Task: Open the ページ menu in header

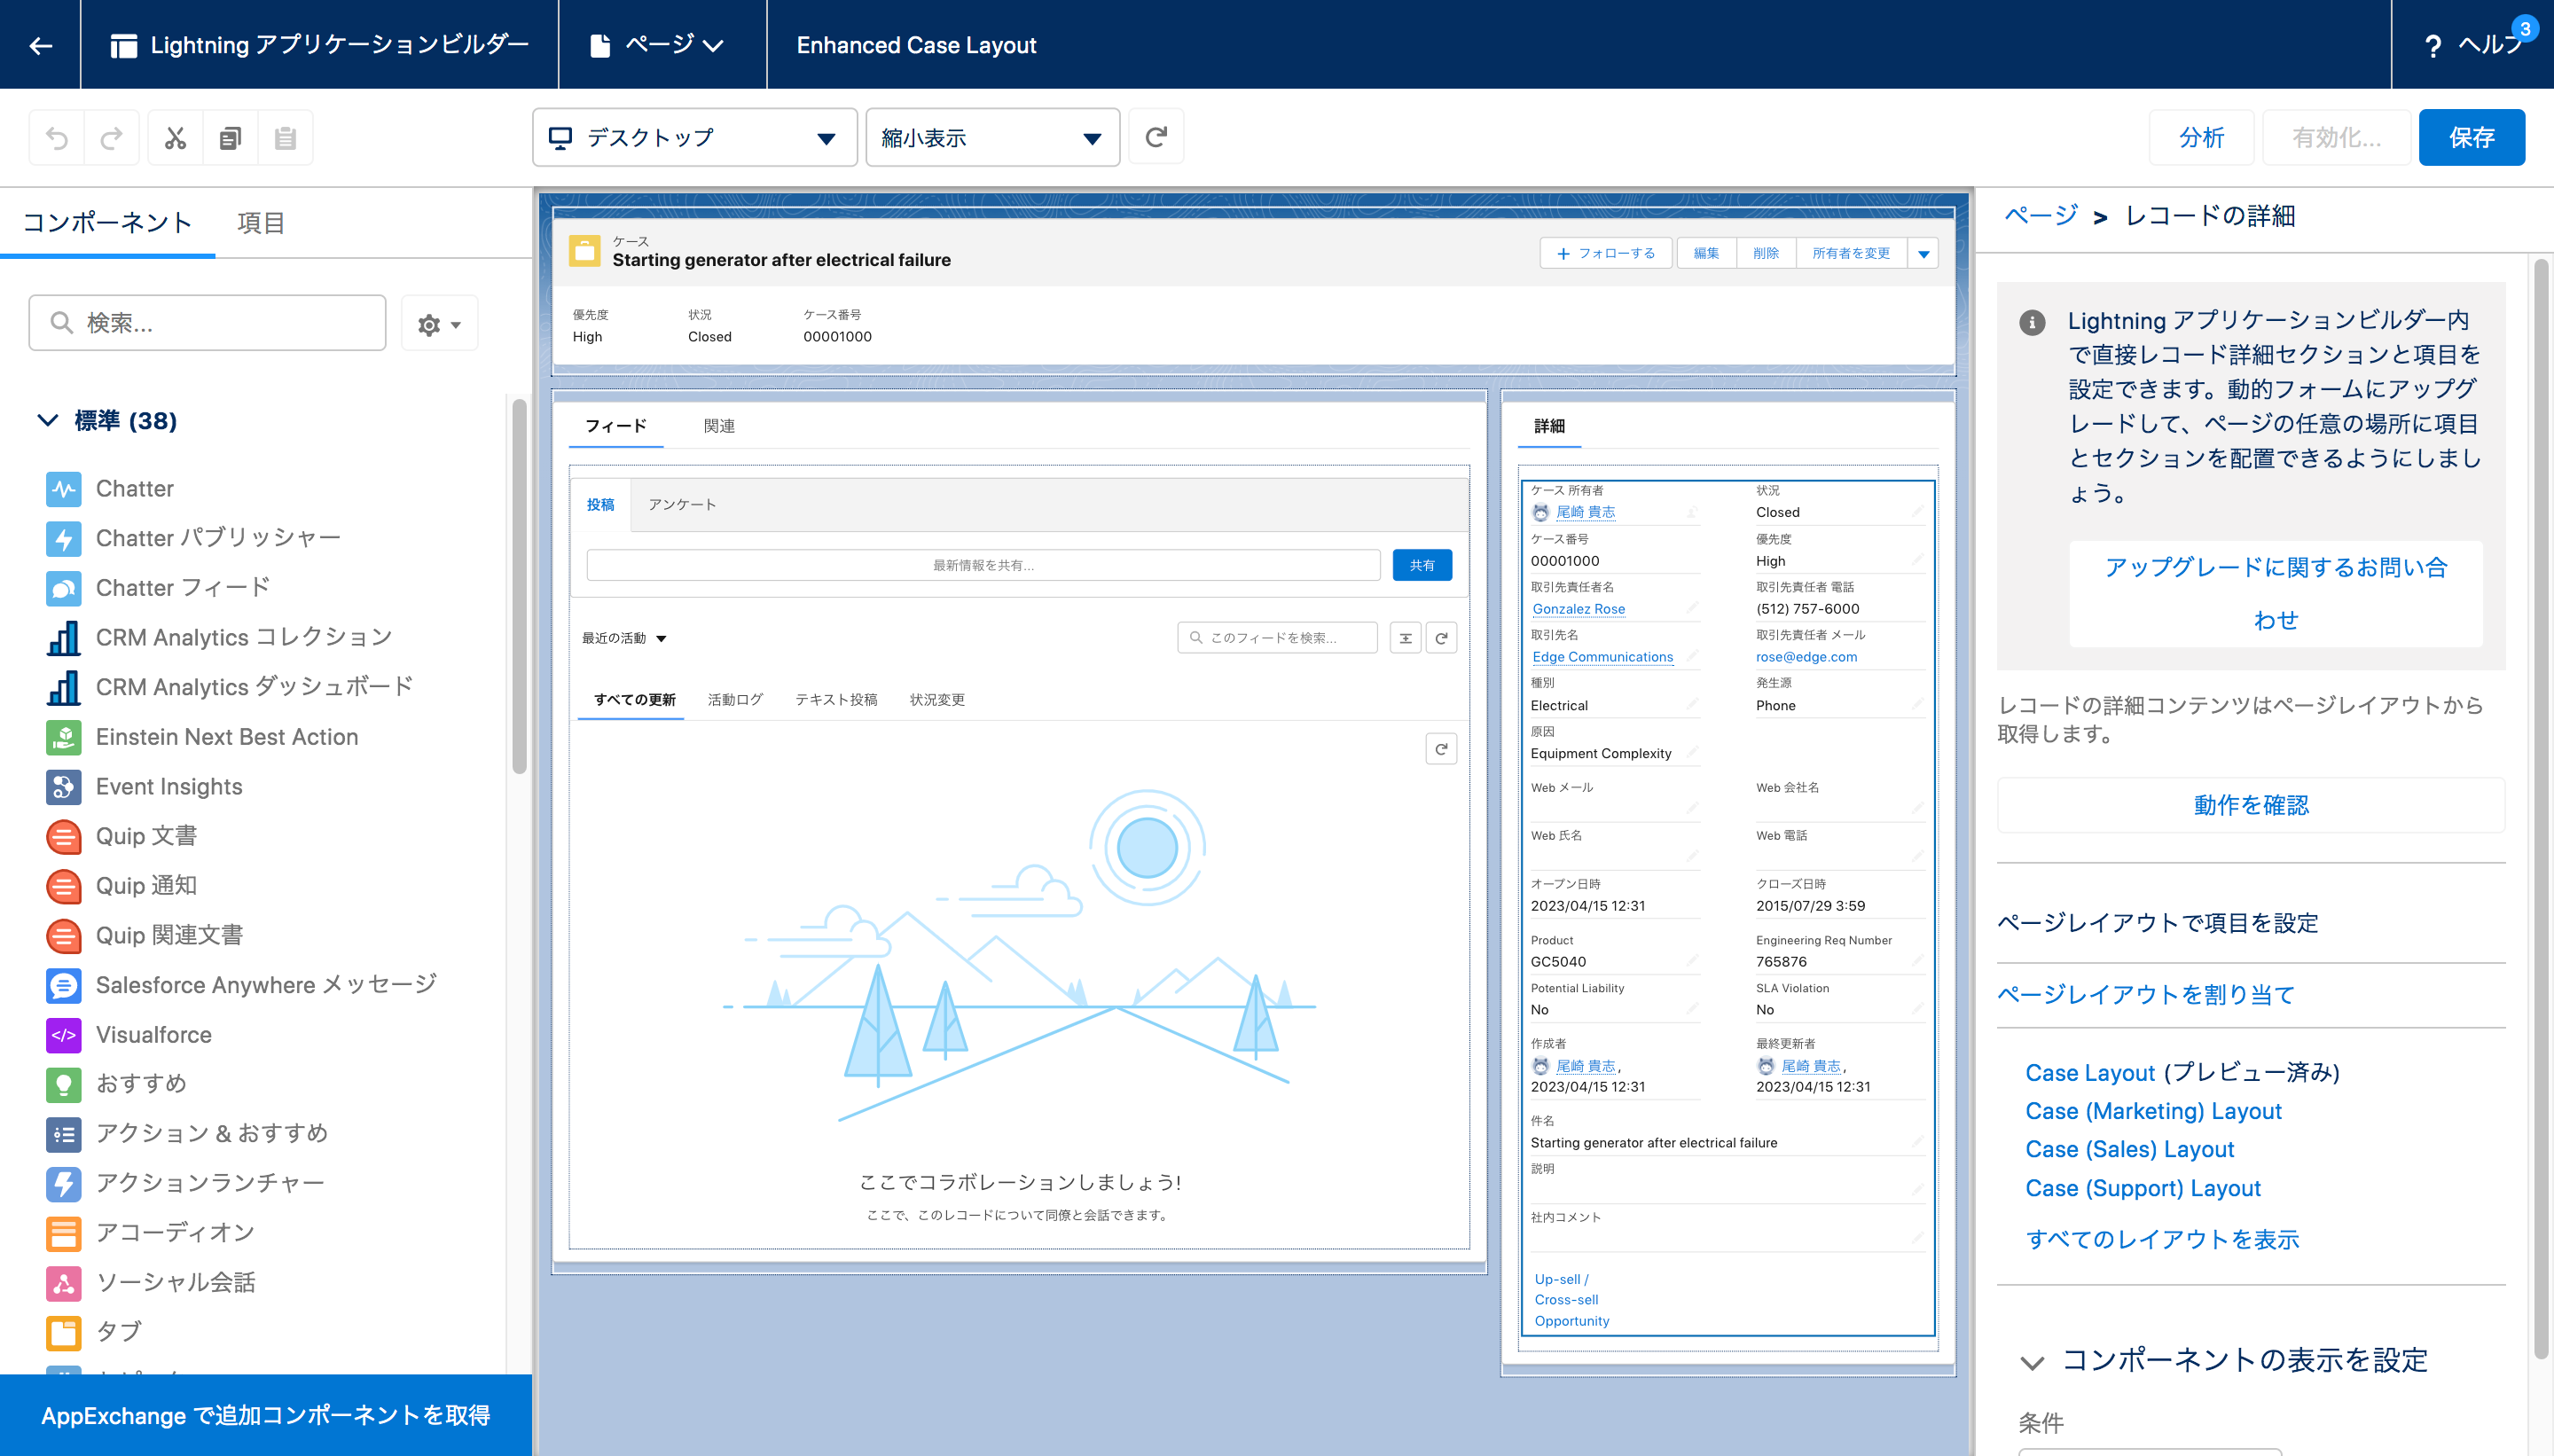Action: [x=659, y=45]
